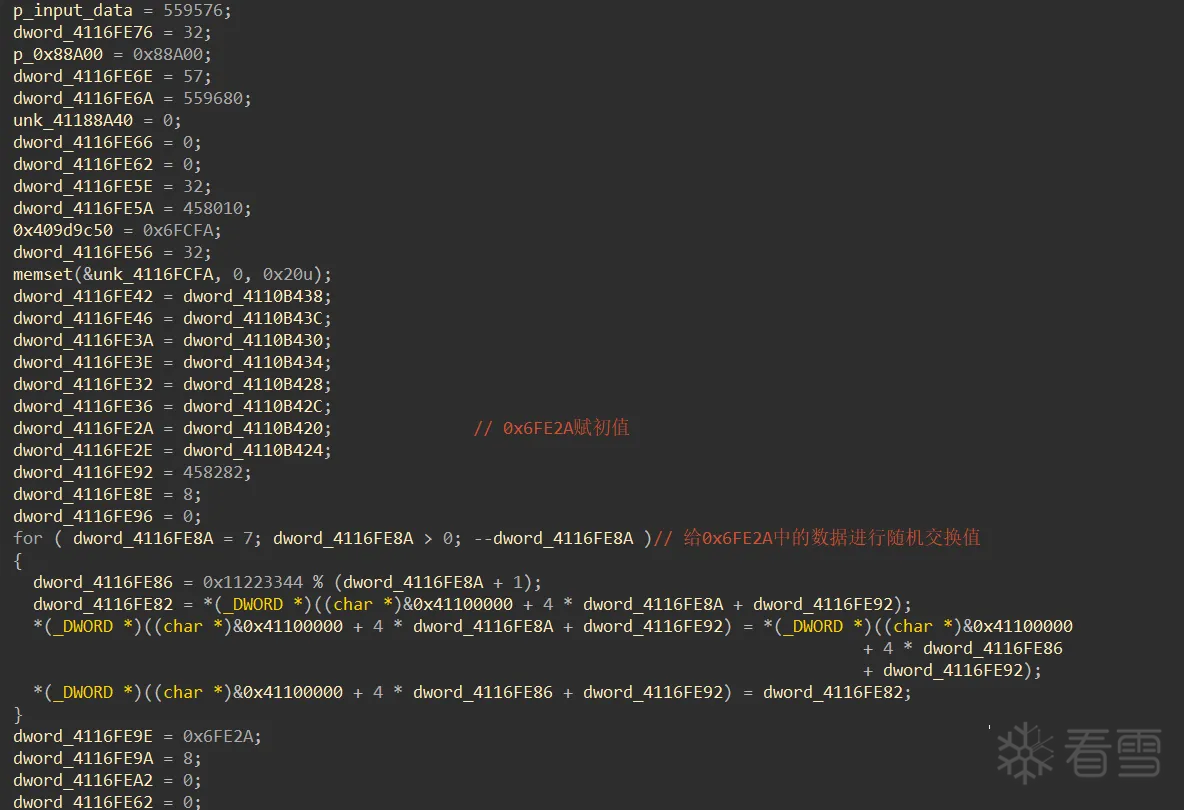Select dword_4116FE5A = 458010 line
The image size is (1184, 810).
click(132, 208)
